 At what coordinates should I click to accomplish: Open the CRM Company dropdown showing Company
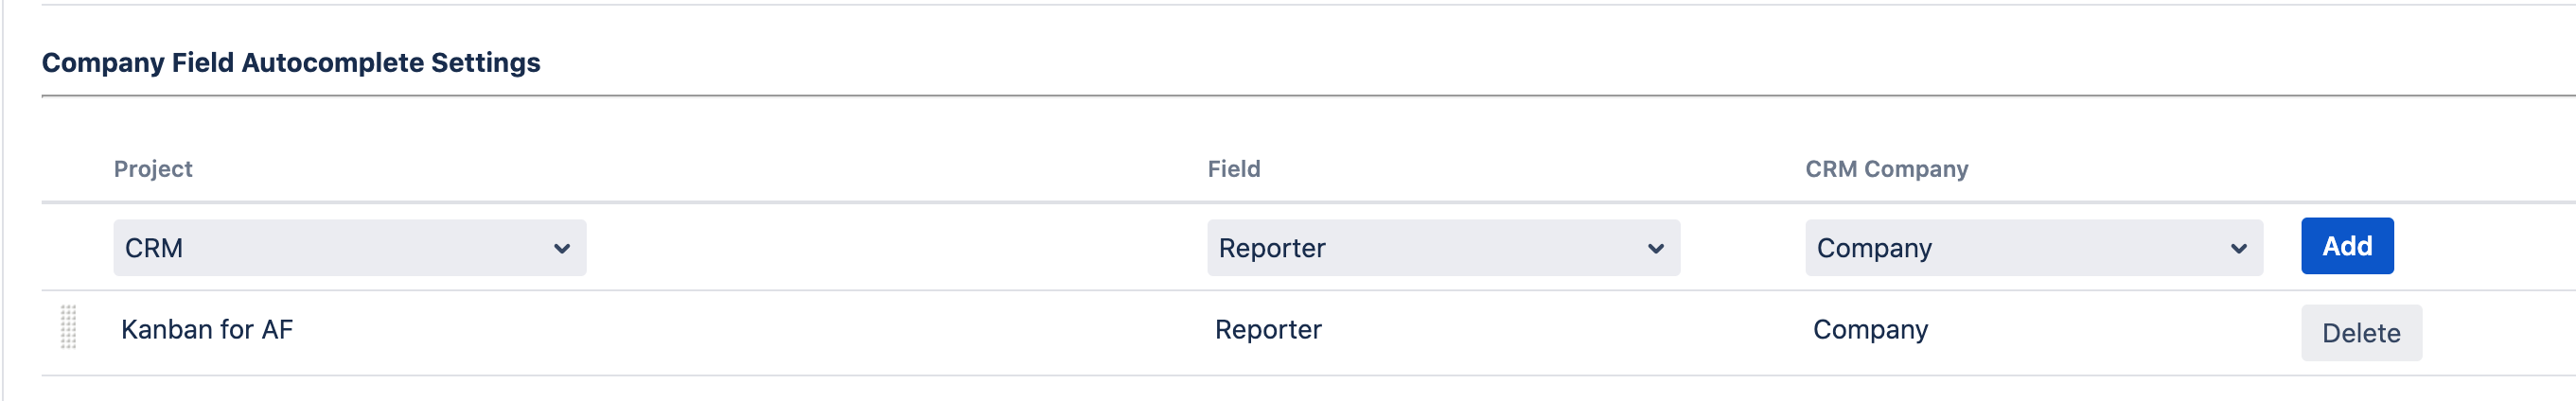click(x=2032, y=248)
